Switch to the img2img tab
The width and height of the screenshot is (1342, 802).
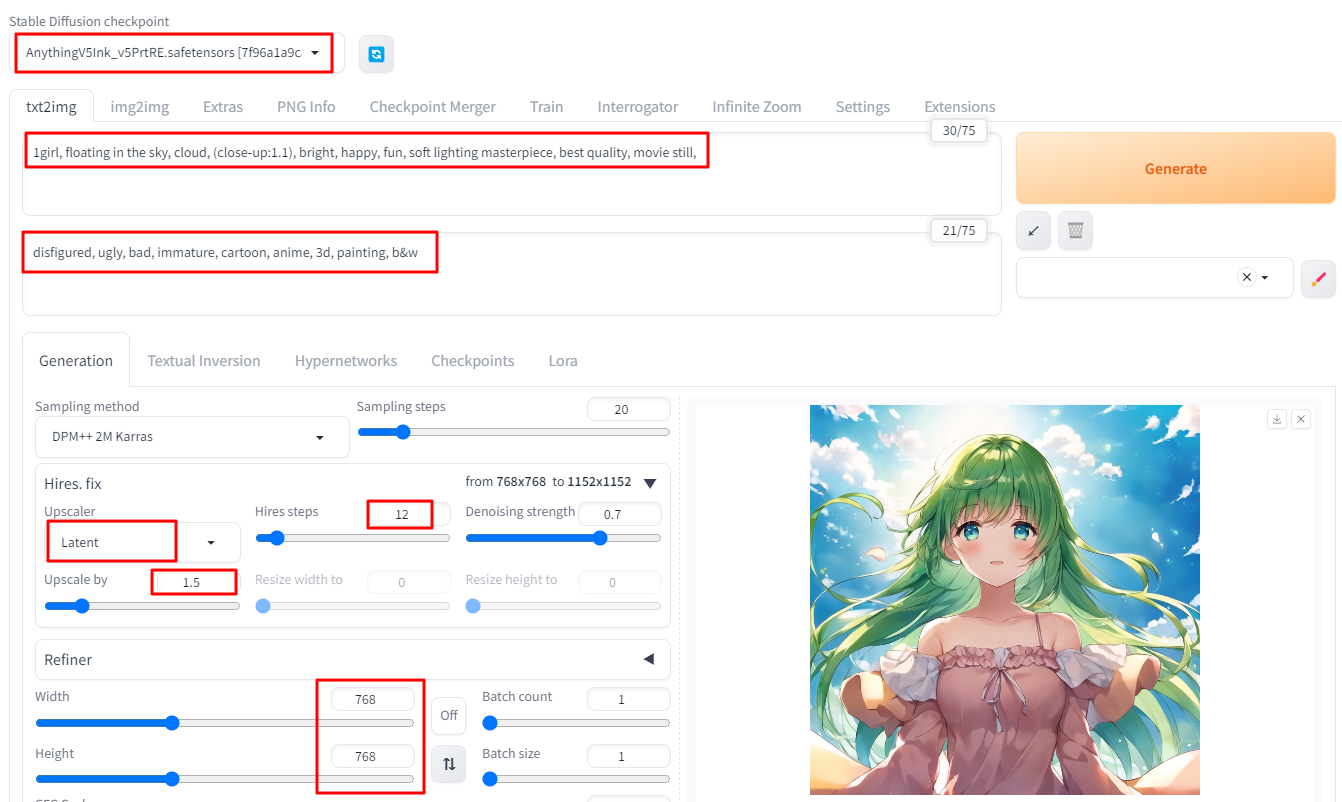(139, 106)
